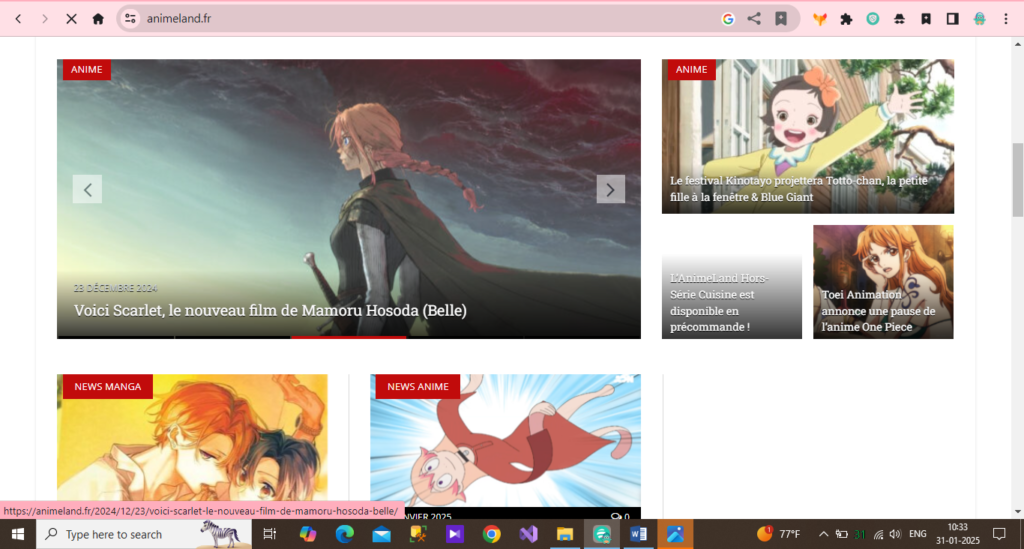
Task: Open the notification center icon
Action: click(x=999, y=534)
